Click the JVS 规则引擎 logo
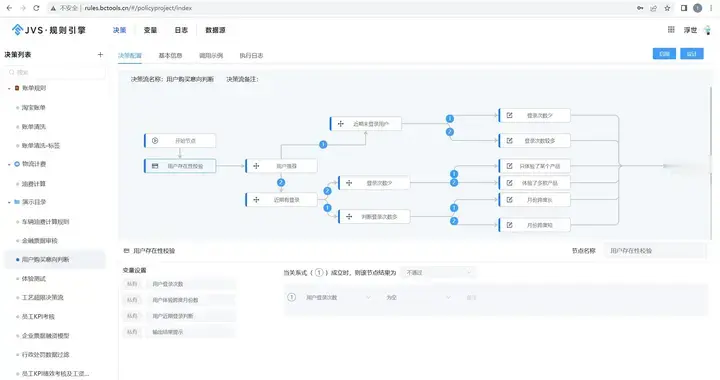 pyautogui.click(x=49, y=30)
